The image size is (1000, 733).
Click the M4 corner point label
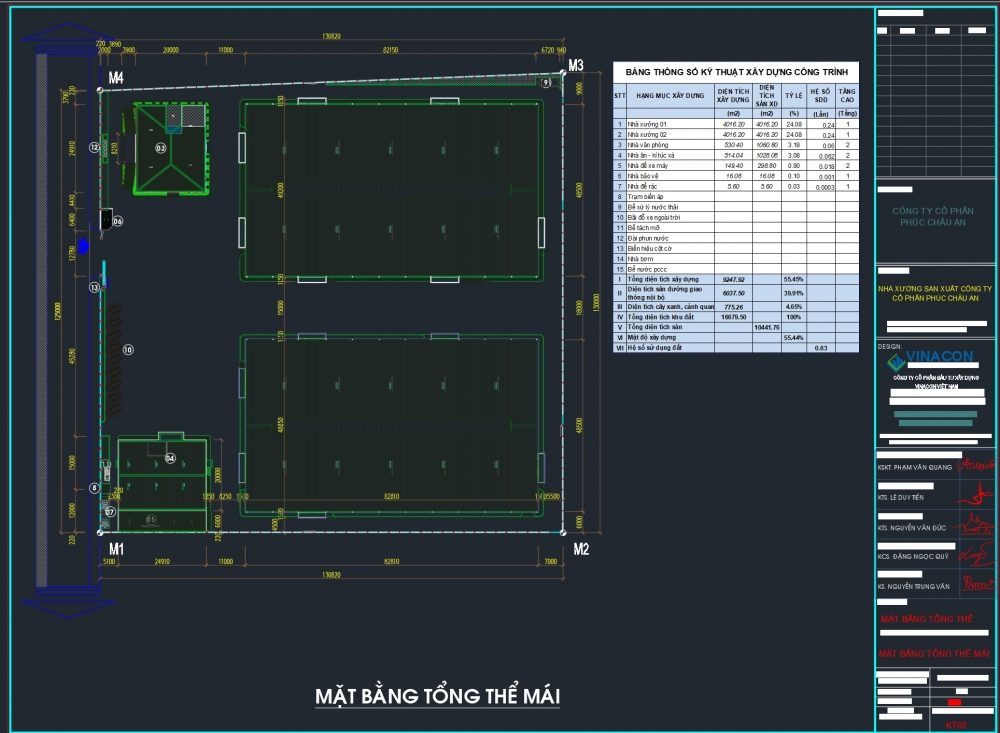point(116,77)
